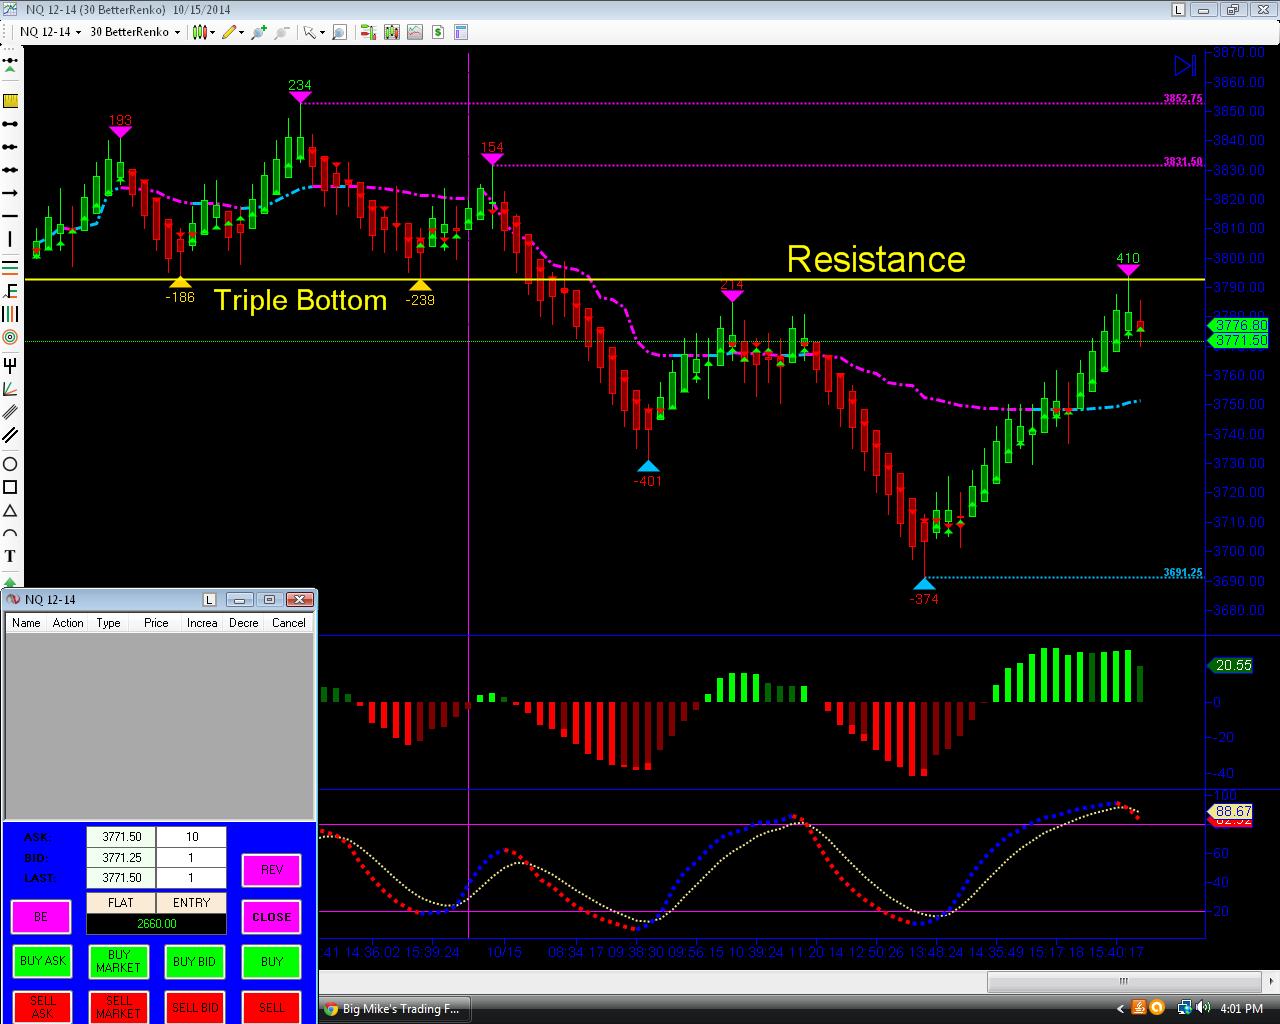Open the indicators chart icon
Viewport: 1280px width, 1024px height.
pos(415,32)
